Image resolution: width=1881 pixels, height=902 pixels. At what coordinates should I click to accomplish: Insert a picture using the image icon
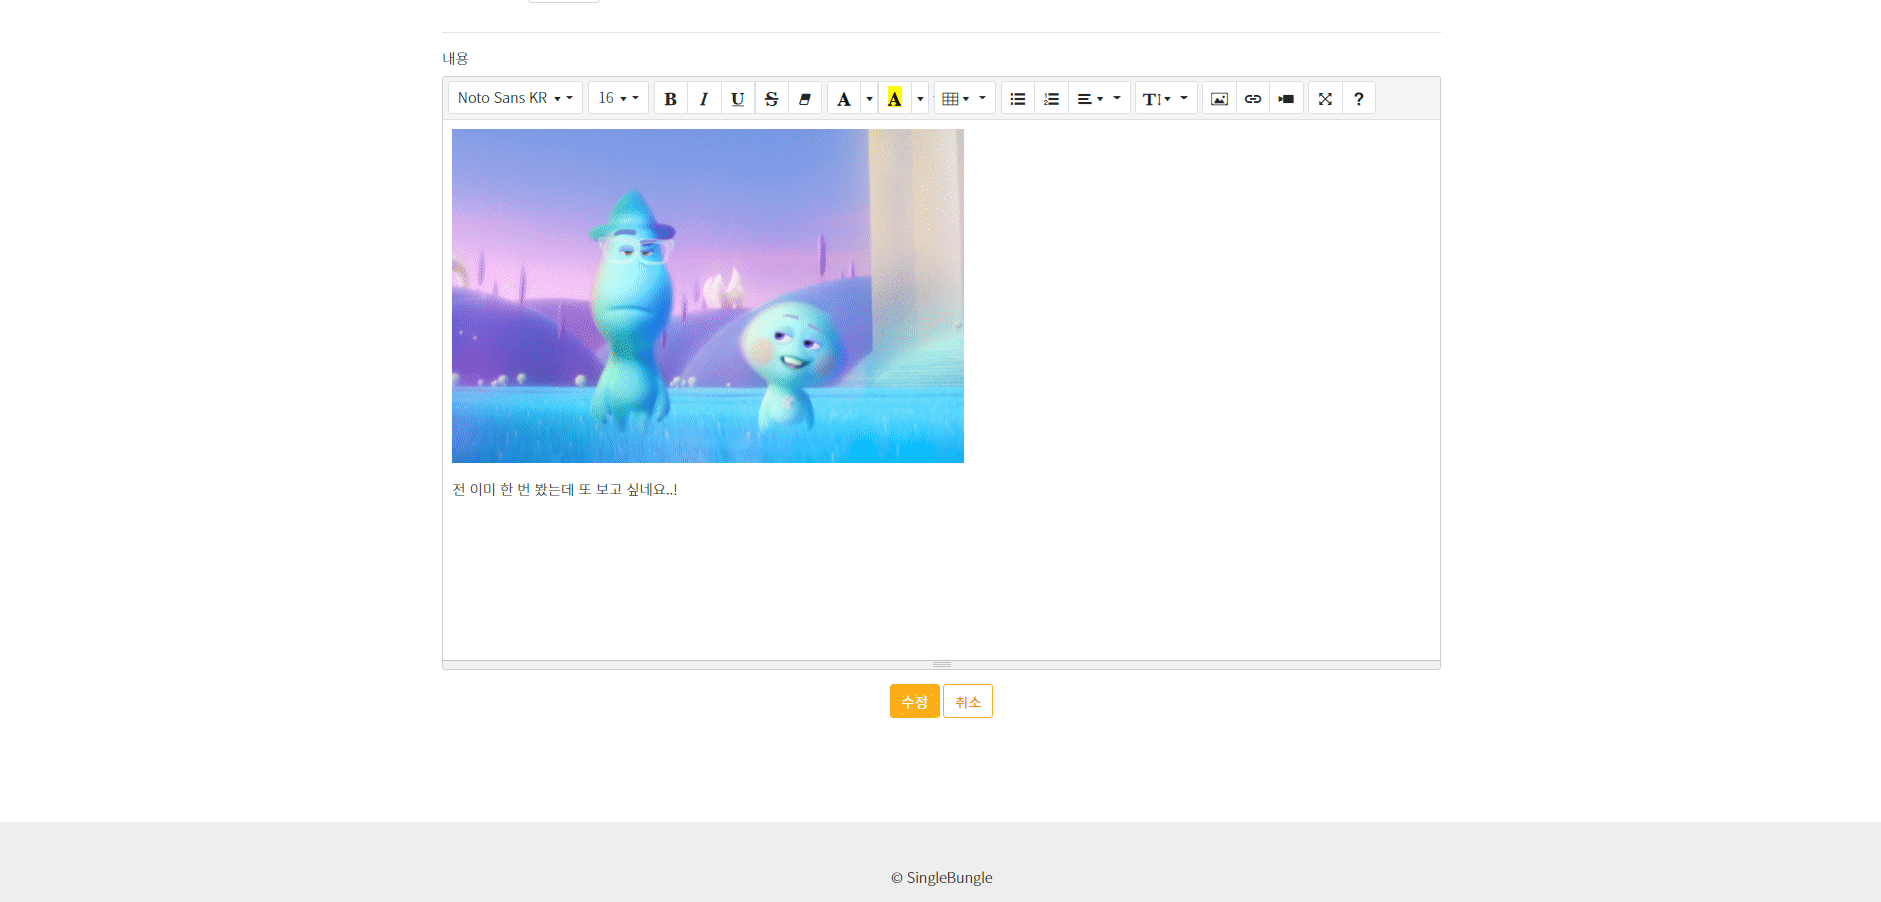[1218, 98]
